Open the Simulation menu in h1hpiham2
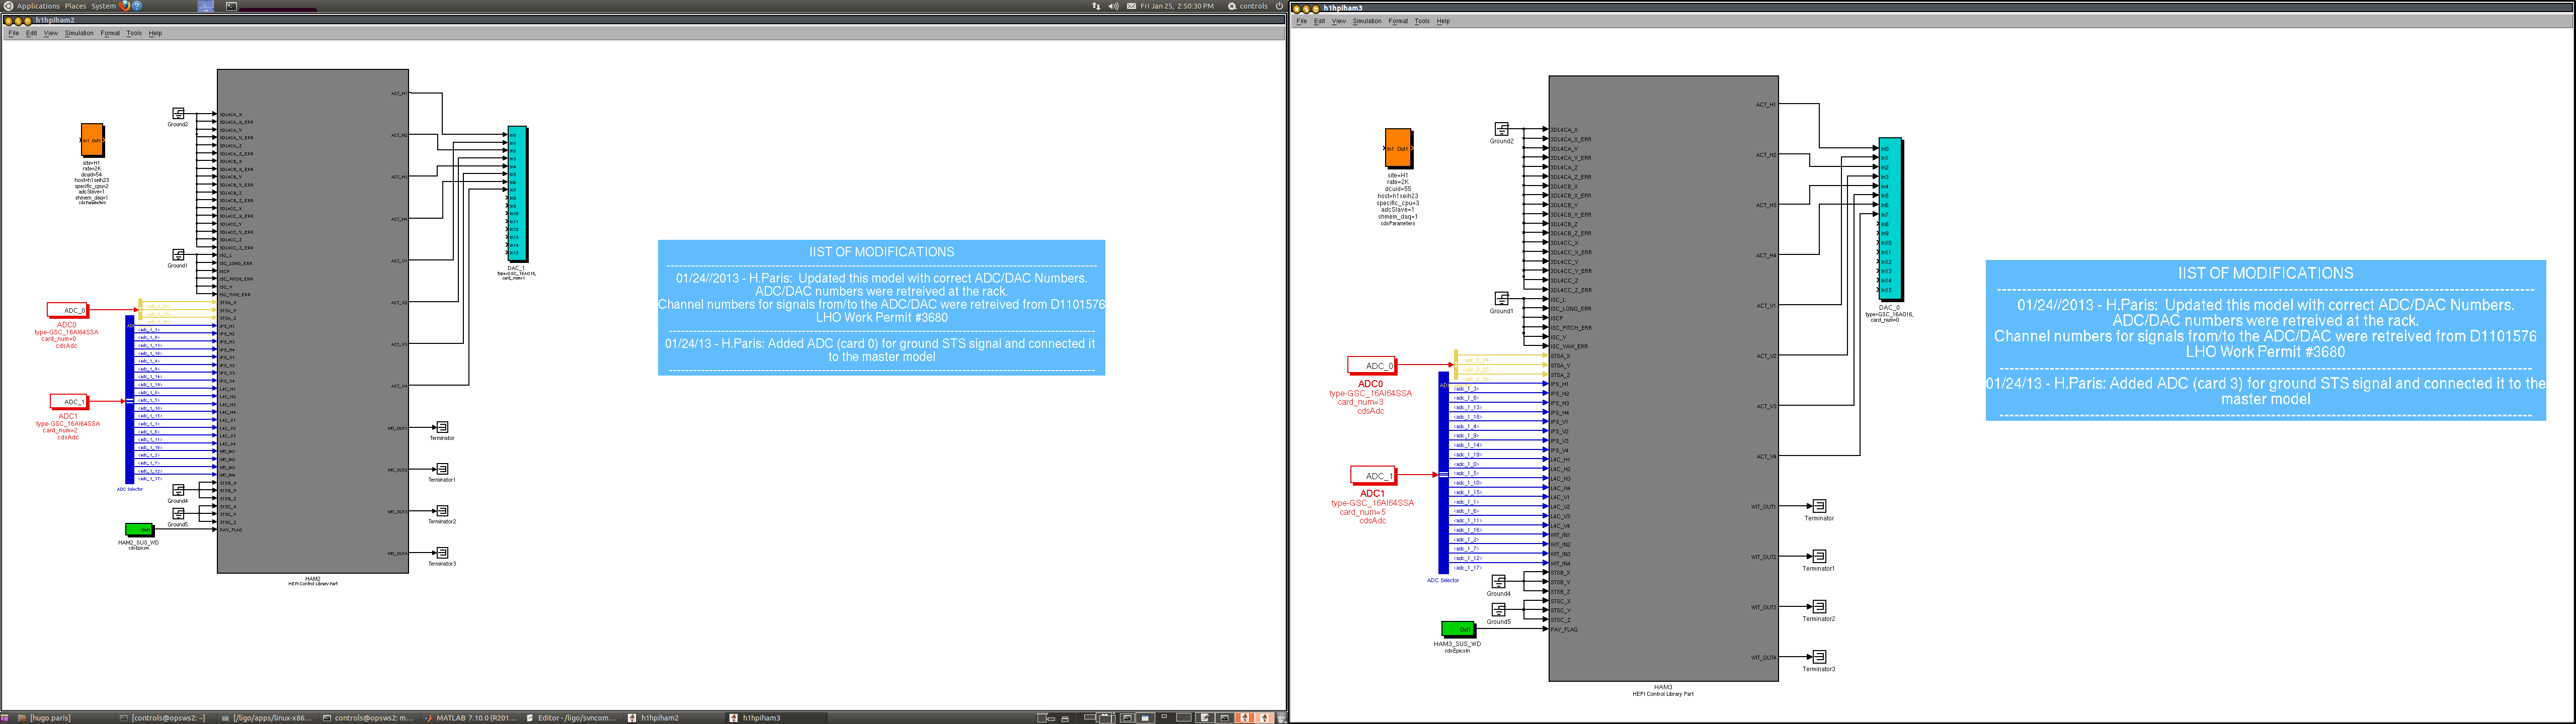The width and height of the screenshot is (2576, 724). [79, 33]
